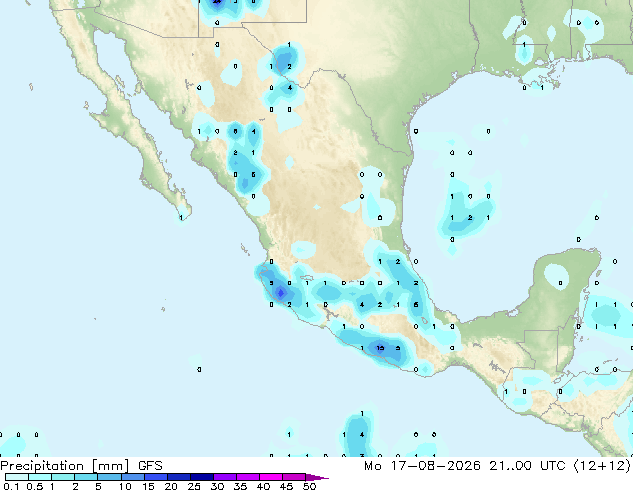Viewport: 634px width, 490px height.
Task: Click the legend scale label '0.5'
Action: tap(34, 486)
